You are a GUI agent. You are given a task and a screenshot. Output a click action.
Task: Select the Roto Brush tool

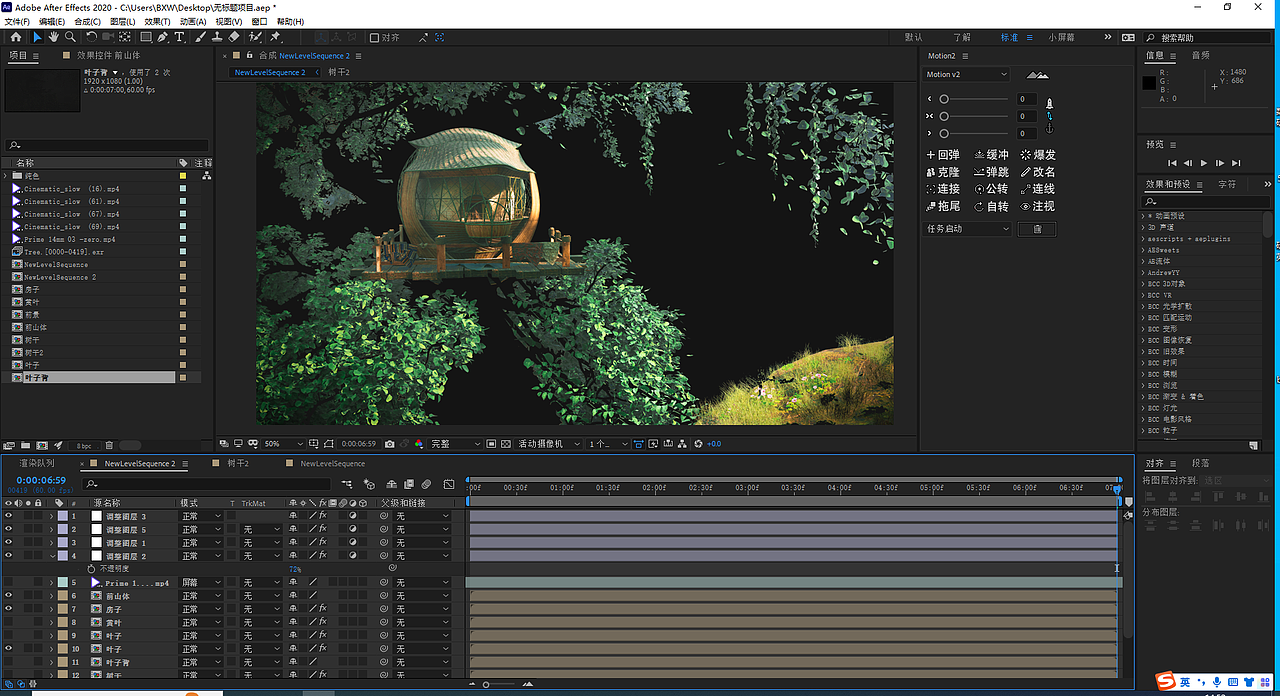[x=255, y=37]
